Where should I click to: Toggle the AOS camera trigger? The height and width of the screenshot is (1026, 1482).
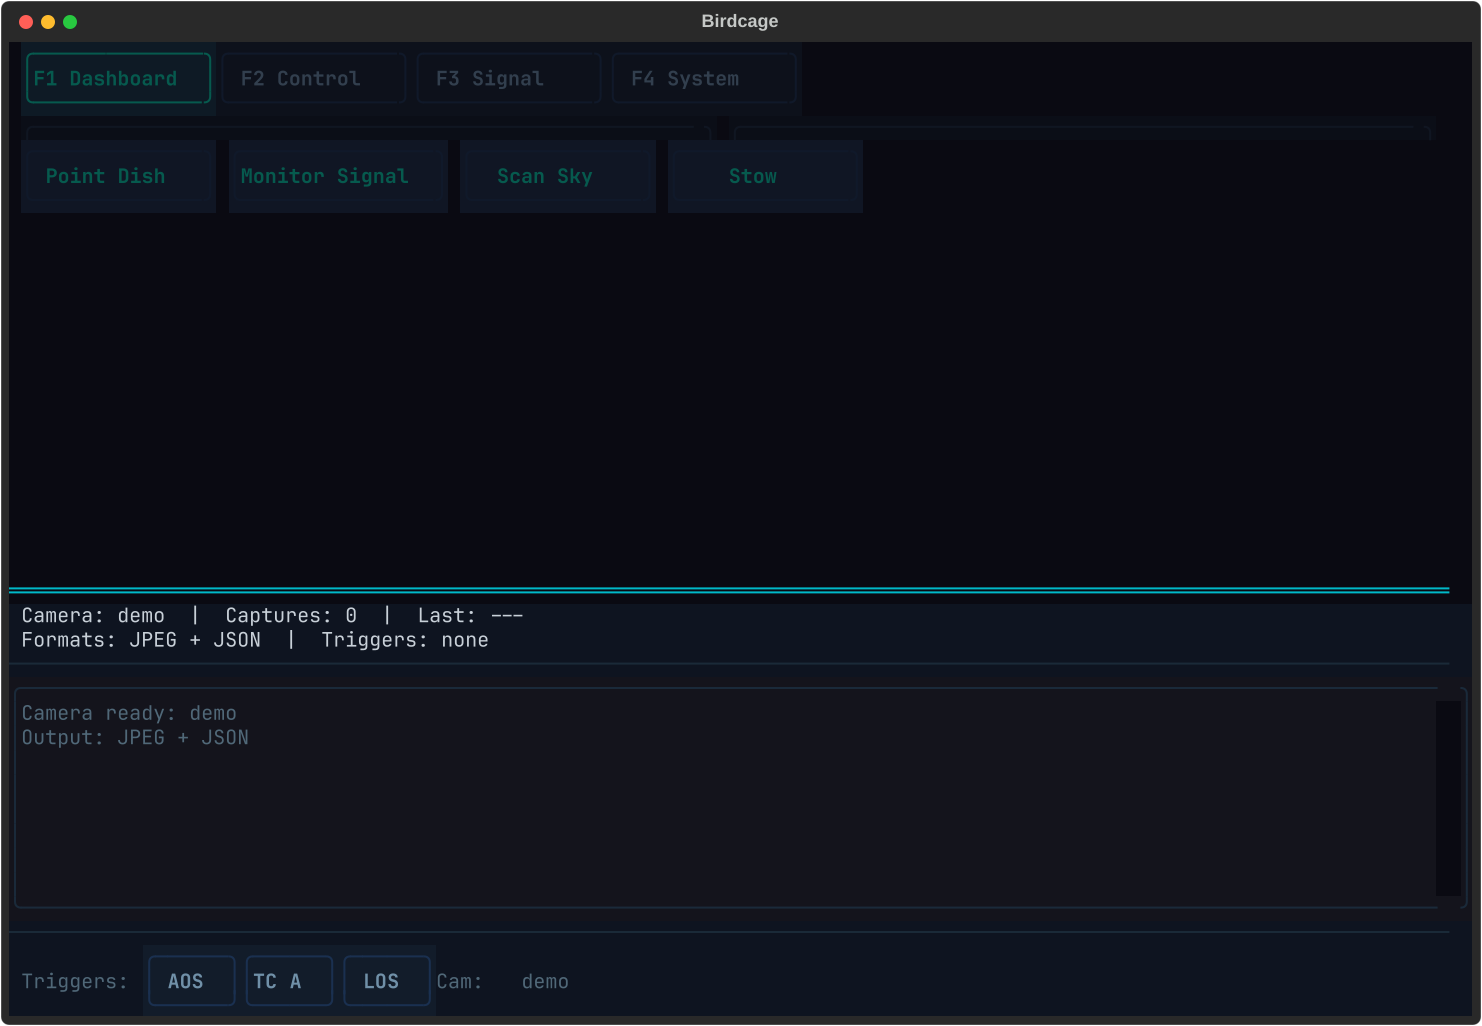pos(192,981)
